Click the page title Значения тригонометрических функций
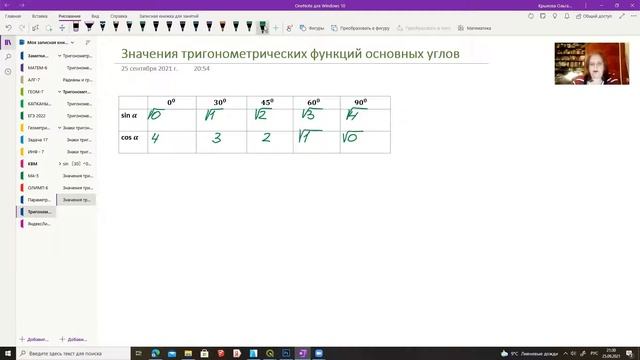The width and height of the screenshot is (640, 360). click(290, 53)
